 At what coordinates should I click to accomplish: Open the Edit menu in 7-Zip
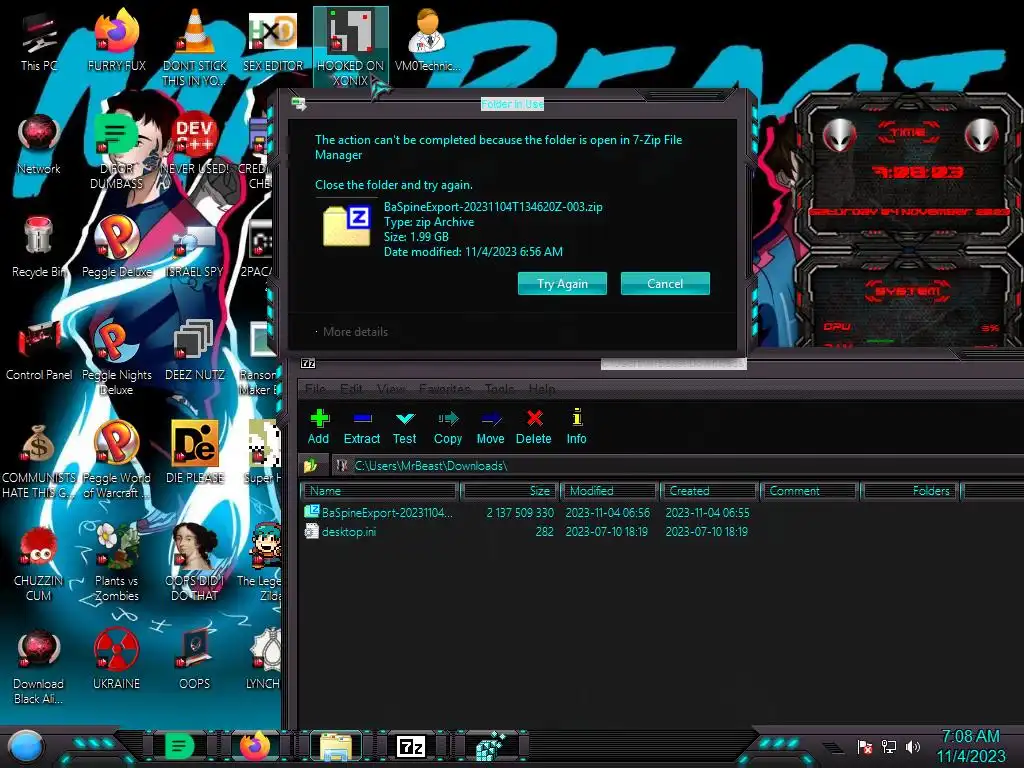tap(351, 389)
